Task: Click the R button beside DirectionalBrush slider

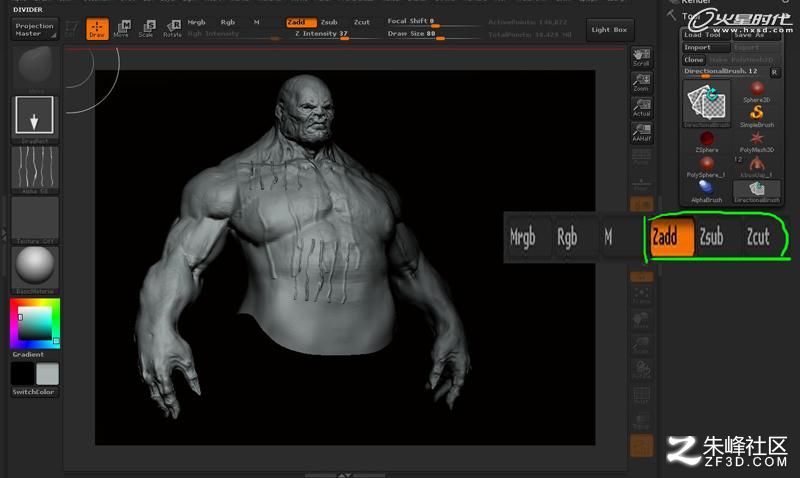Action: pyautogui.click(x=774, y=72)
